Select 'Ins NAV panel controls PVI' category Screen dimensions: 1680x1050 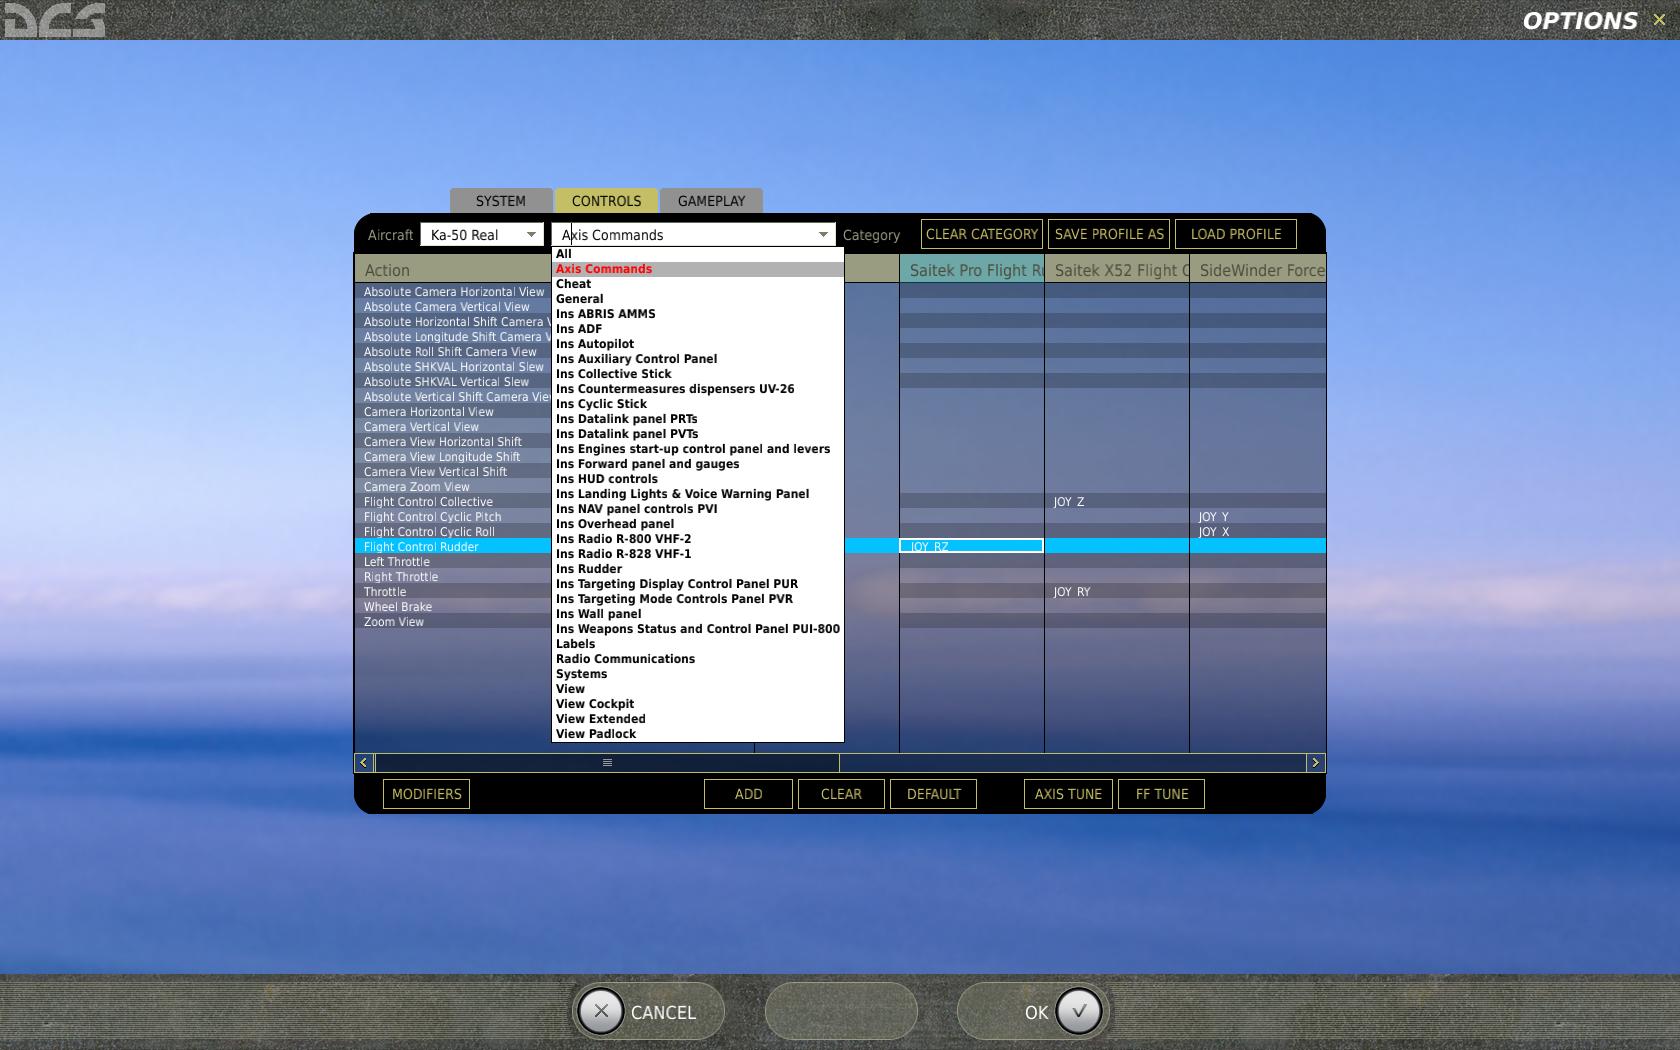point(698,509)
